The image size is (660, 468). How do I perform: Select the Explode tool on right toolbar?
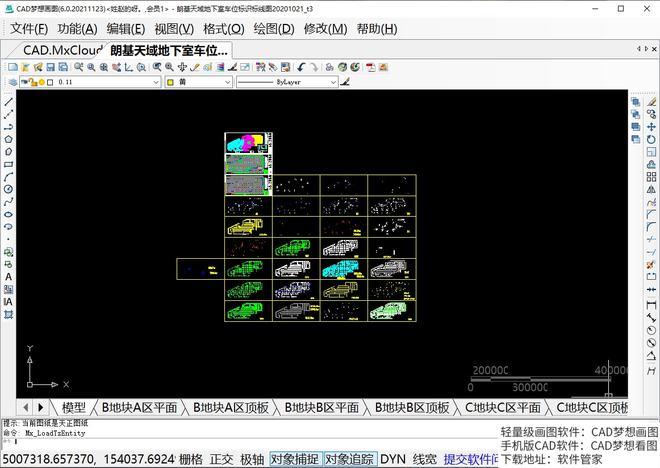click(651, 264)
